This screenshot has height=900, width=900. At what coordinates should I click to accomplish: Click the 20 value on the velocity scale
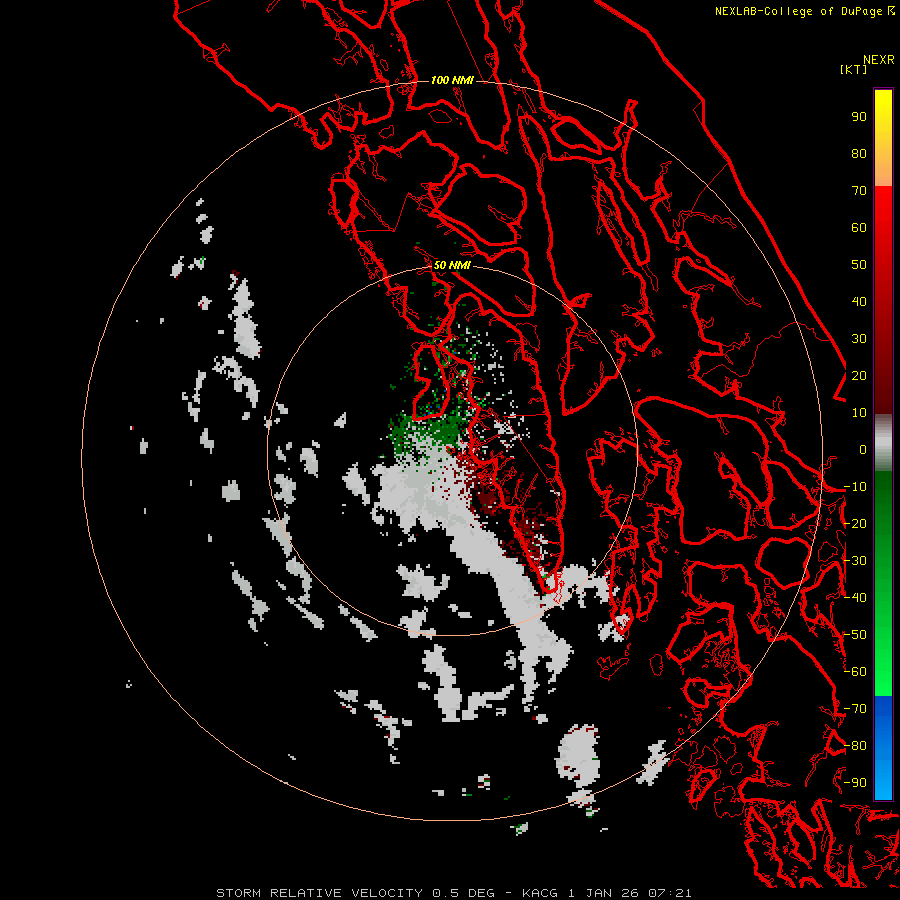tap(859, 375)
